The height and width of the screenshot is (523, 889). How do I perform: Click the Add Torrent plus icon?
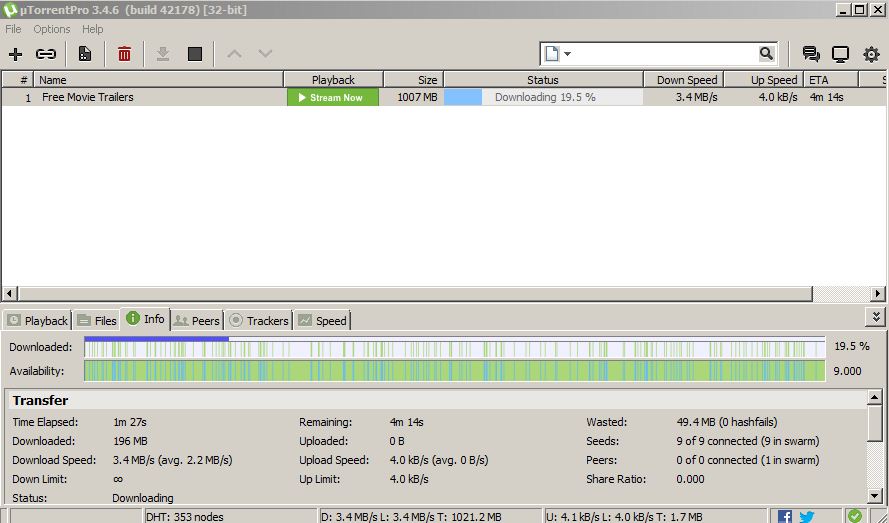[x=15, y=54]
